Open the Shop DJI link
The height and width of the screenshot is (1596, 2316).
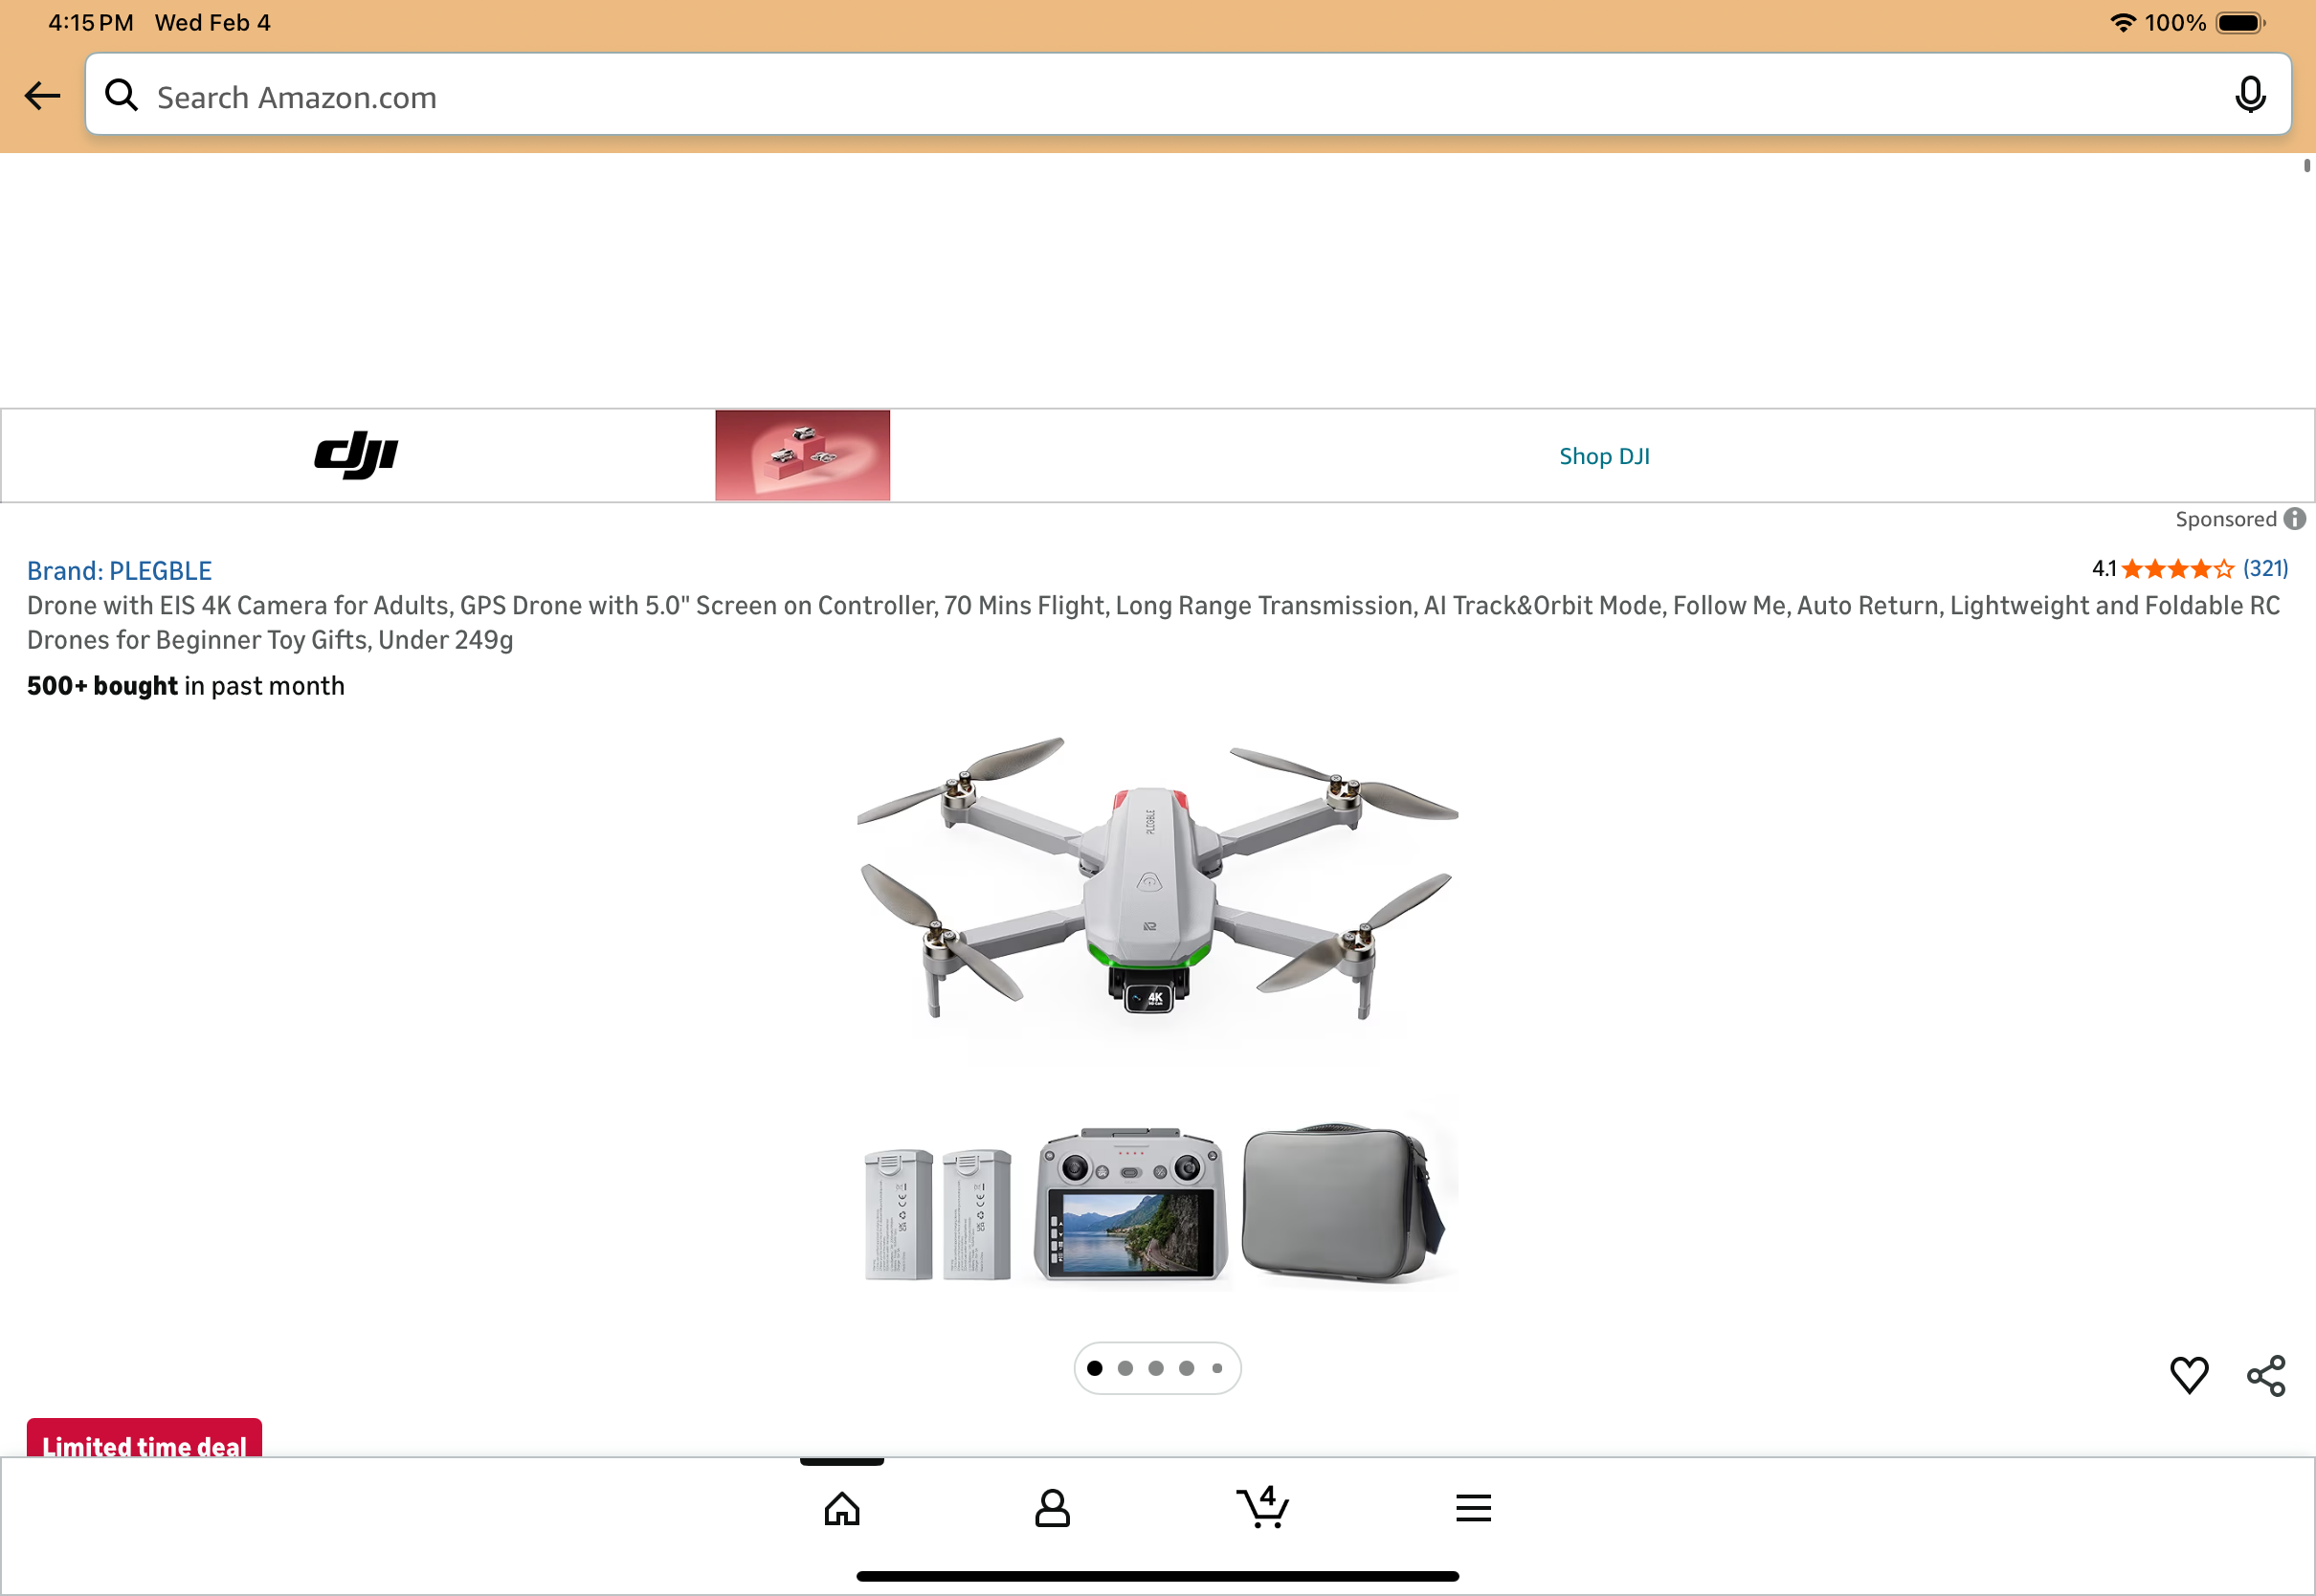(x=1604, y=456)
